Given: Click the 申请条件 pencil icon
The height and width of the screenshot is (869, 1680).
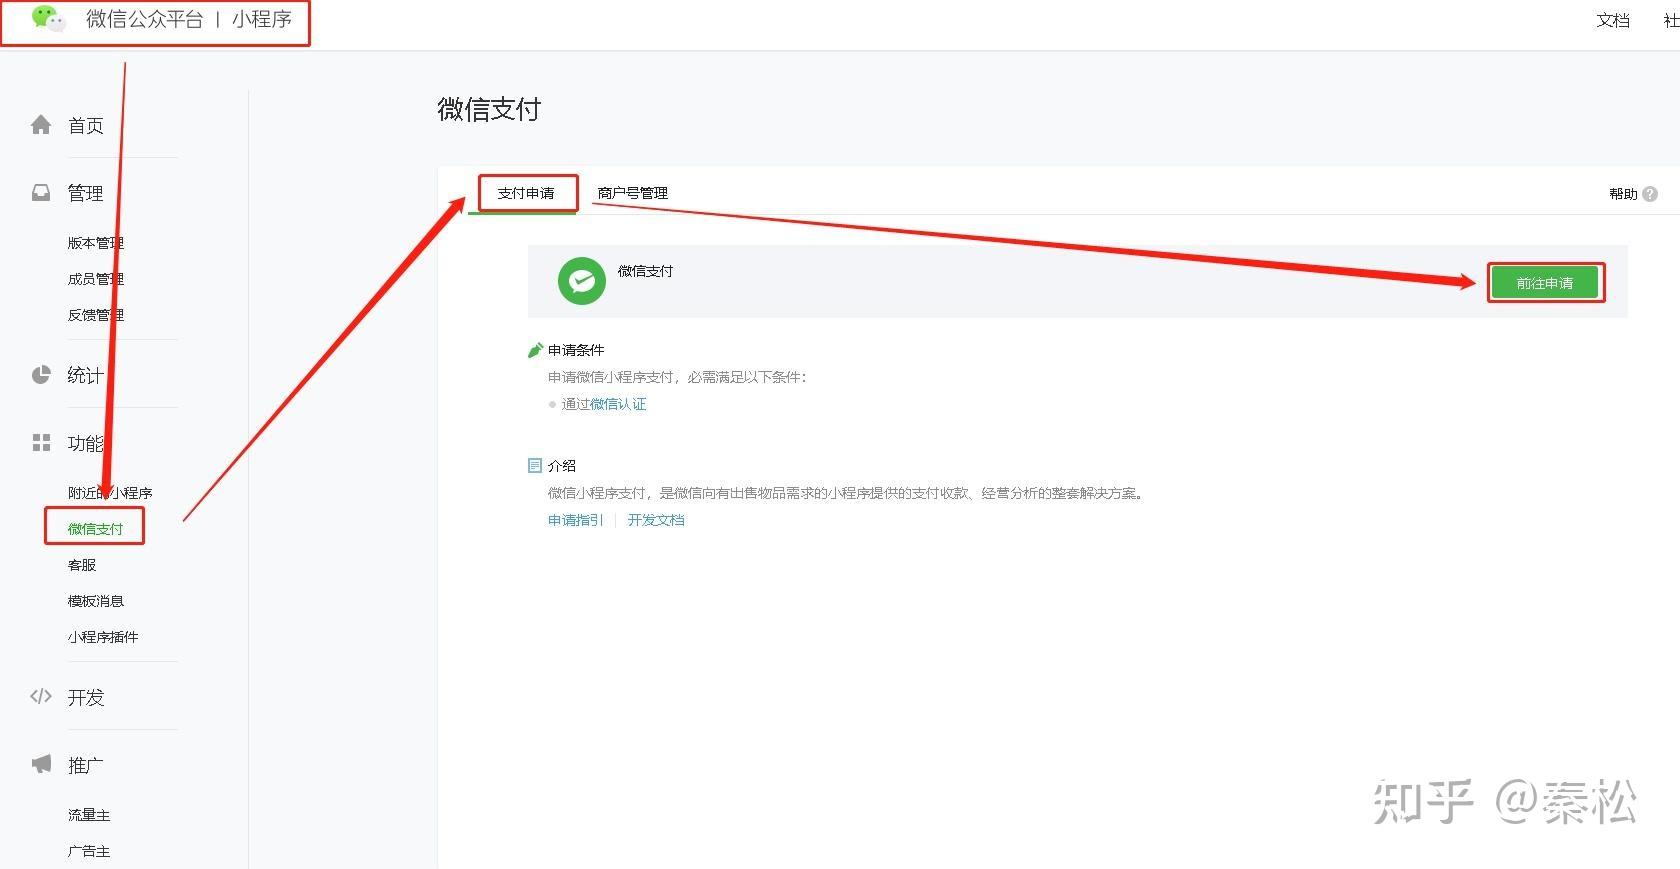Looking at the screenshot, I should [535, 350].
